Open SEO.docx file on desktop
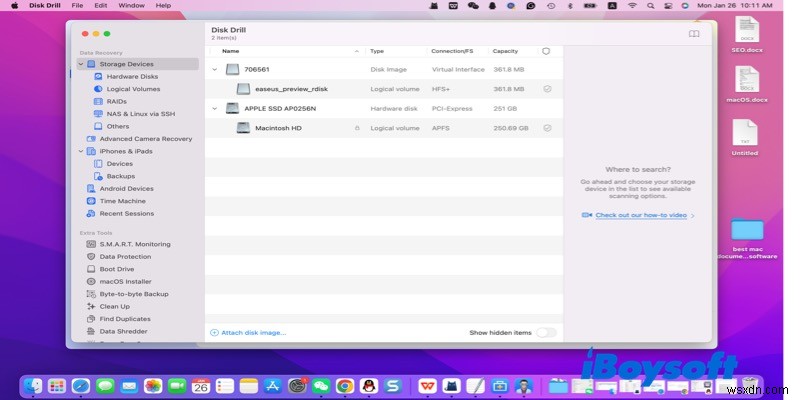 click(x=747, y=34)
